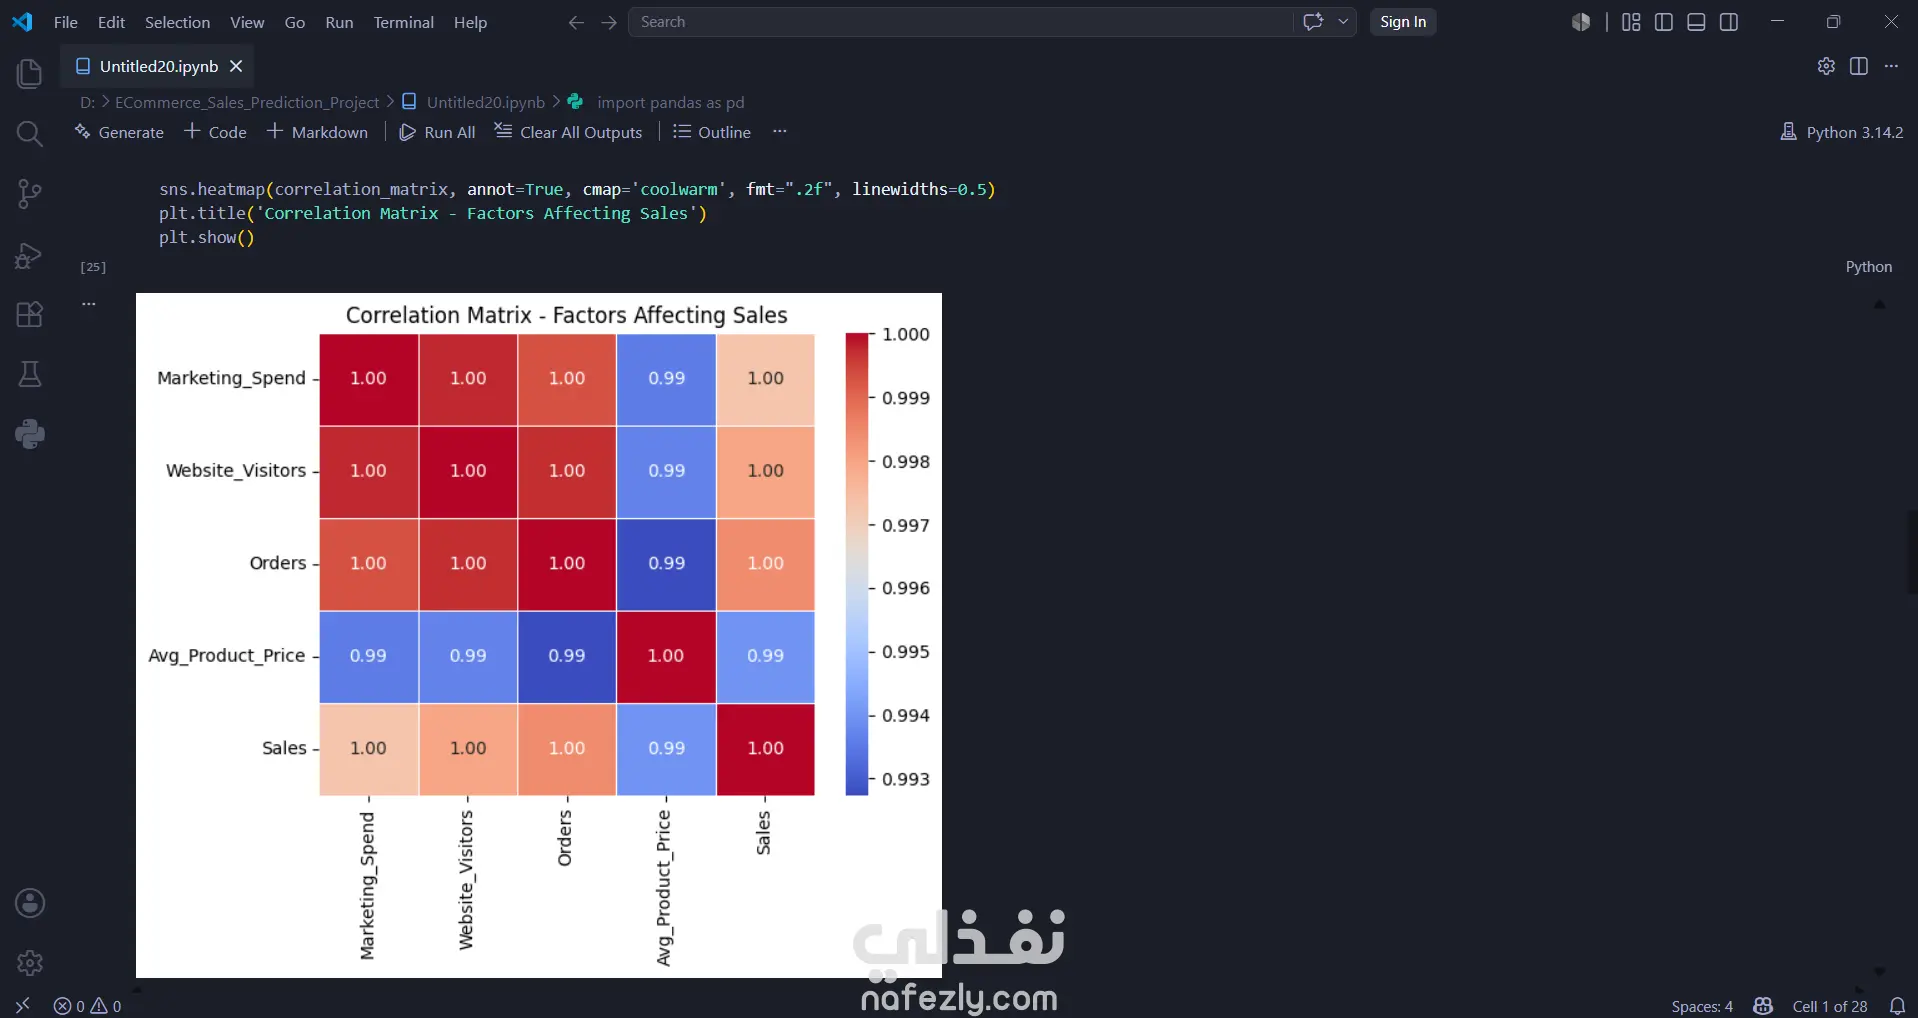1918x1018 pixels.
Task: Click the Sign In button
Action: (1403, 22)
